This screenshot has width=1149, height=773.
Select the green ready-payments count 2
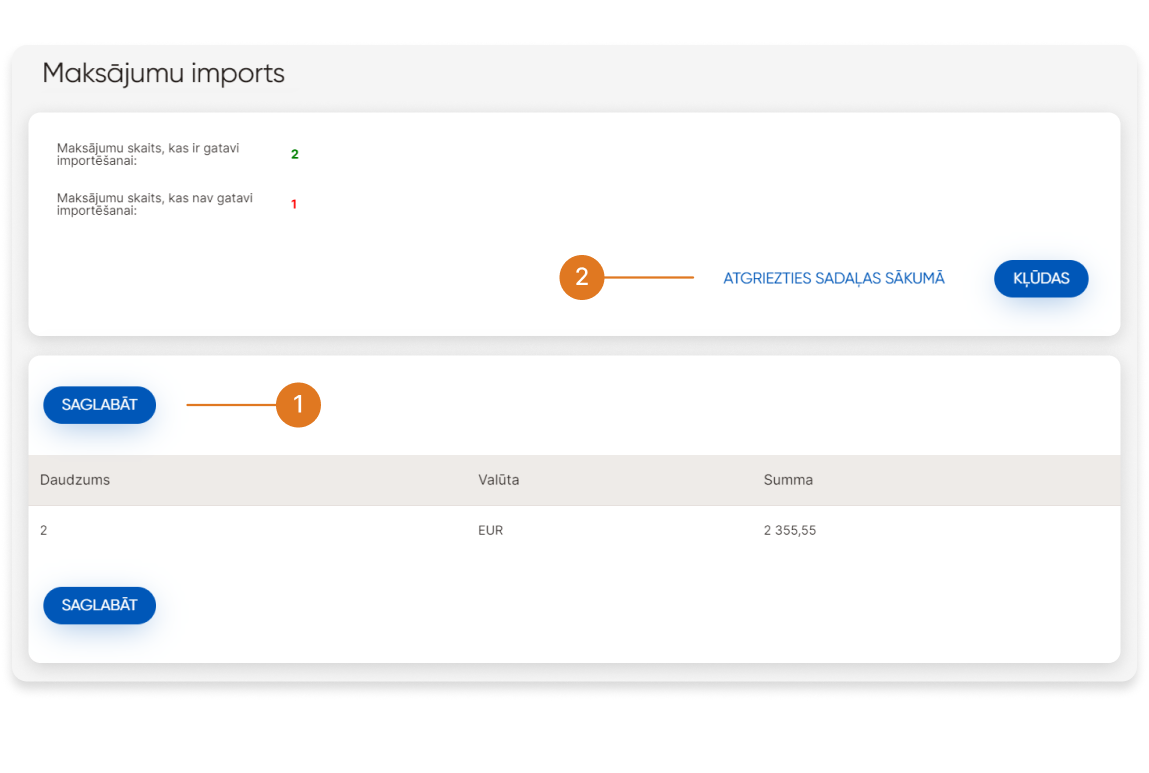pyautogui.click(x=295, y=155)
